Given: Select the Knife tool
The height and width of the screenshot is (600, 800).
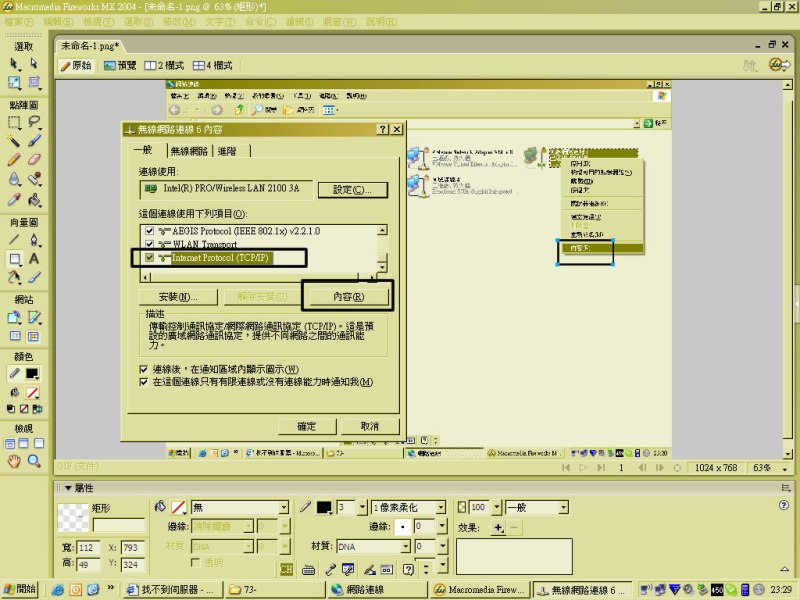Looking at the screenshot, I should [34, 278].
